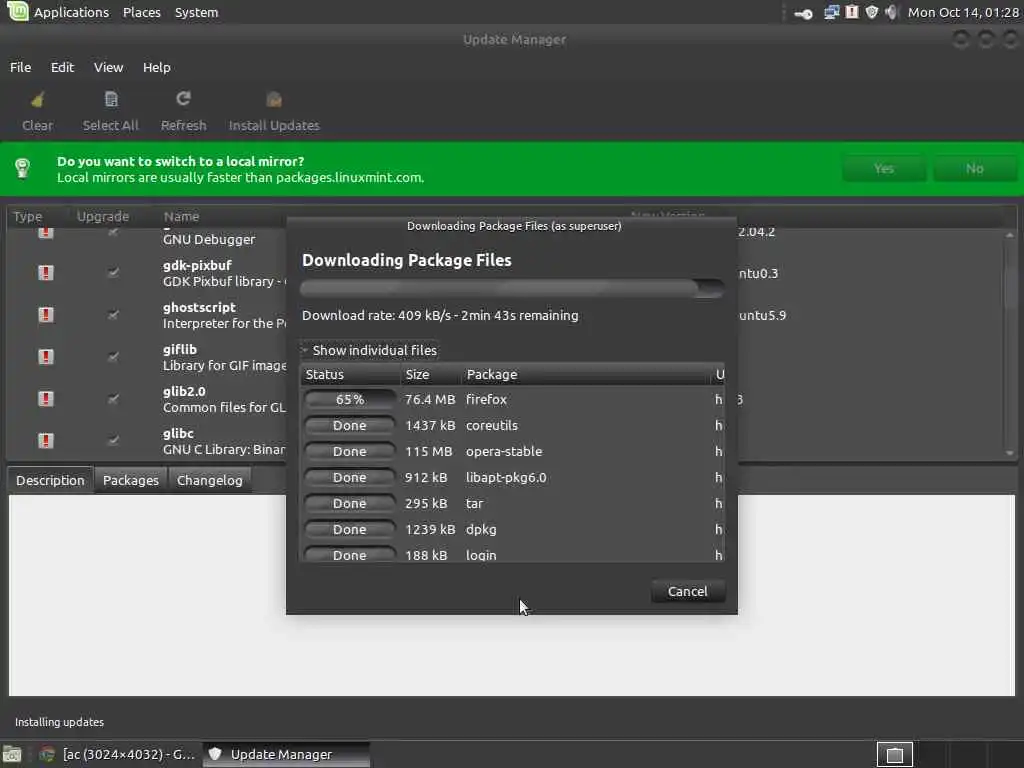Open the Linux Mint menu logo
The image size is (1024, 768).
[17, 11]
